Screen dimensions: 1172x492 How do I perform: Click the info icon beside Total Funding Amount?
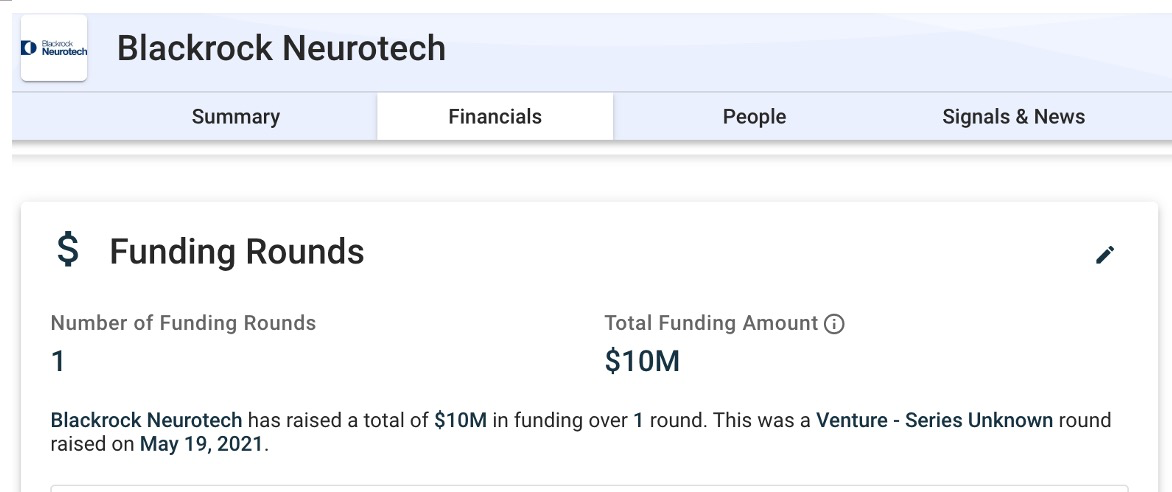834,324
